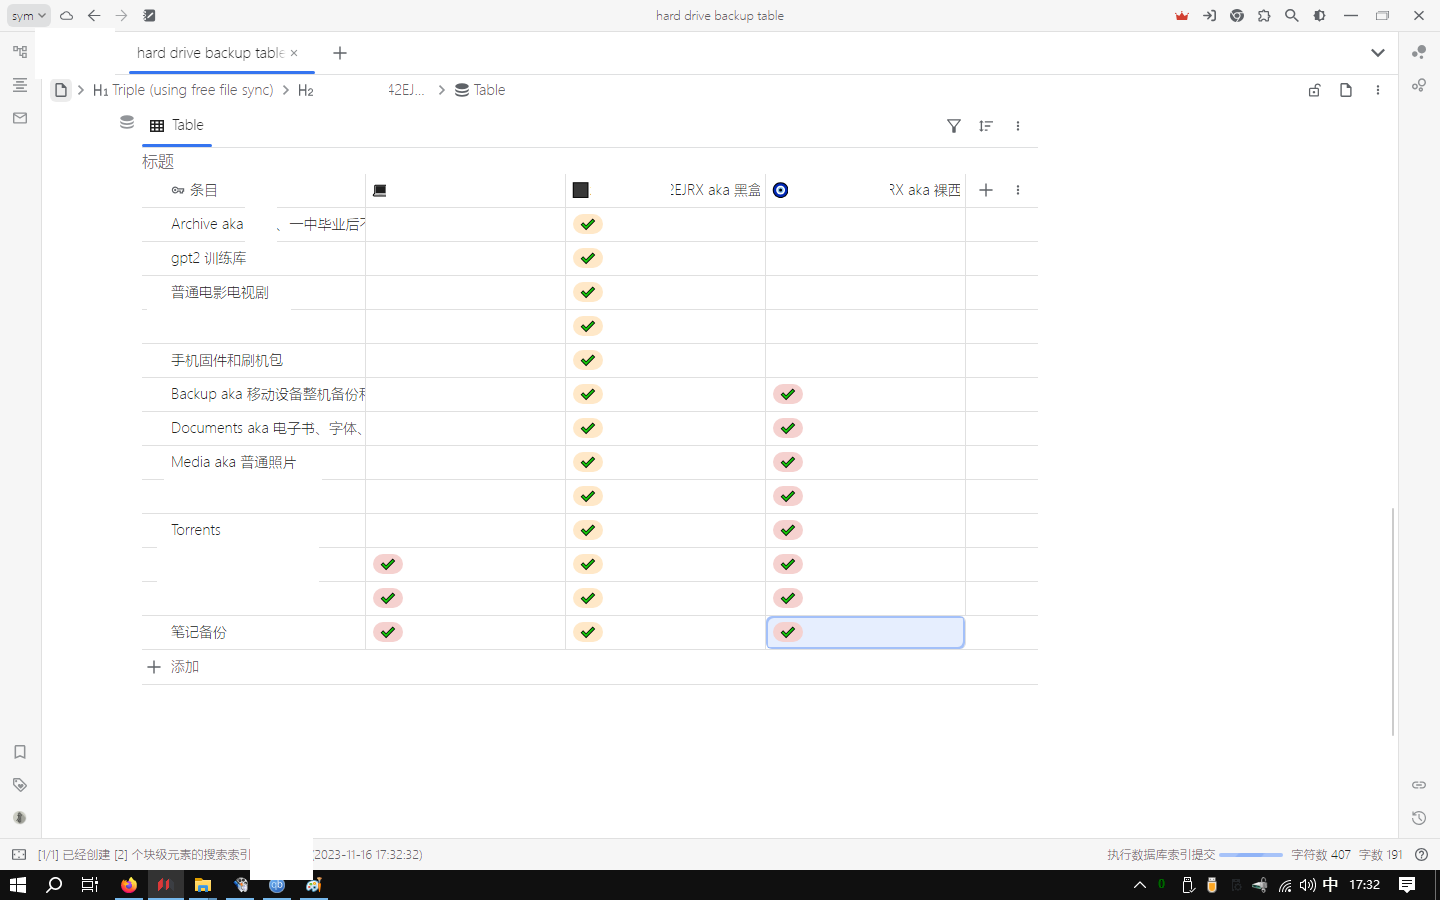Close the hard drive backup table tab
Screen dimensions: 1440x900
(294, 53)
